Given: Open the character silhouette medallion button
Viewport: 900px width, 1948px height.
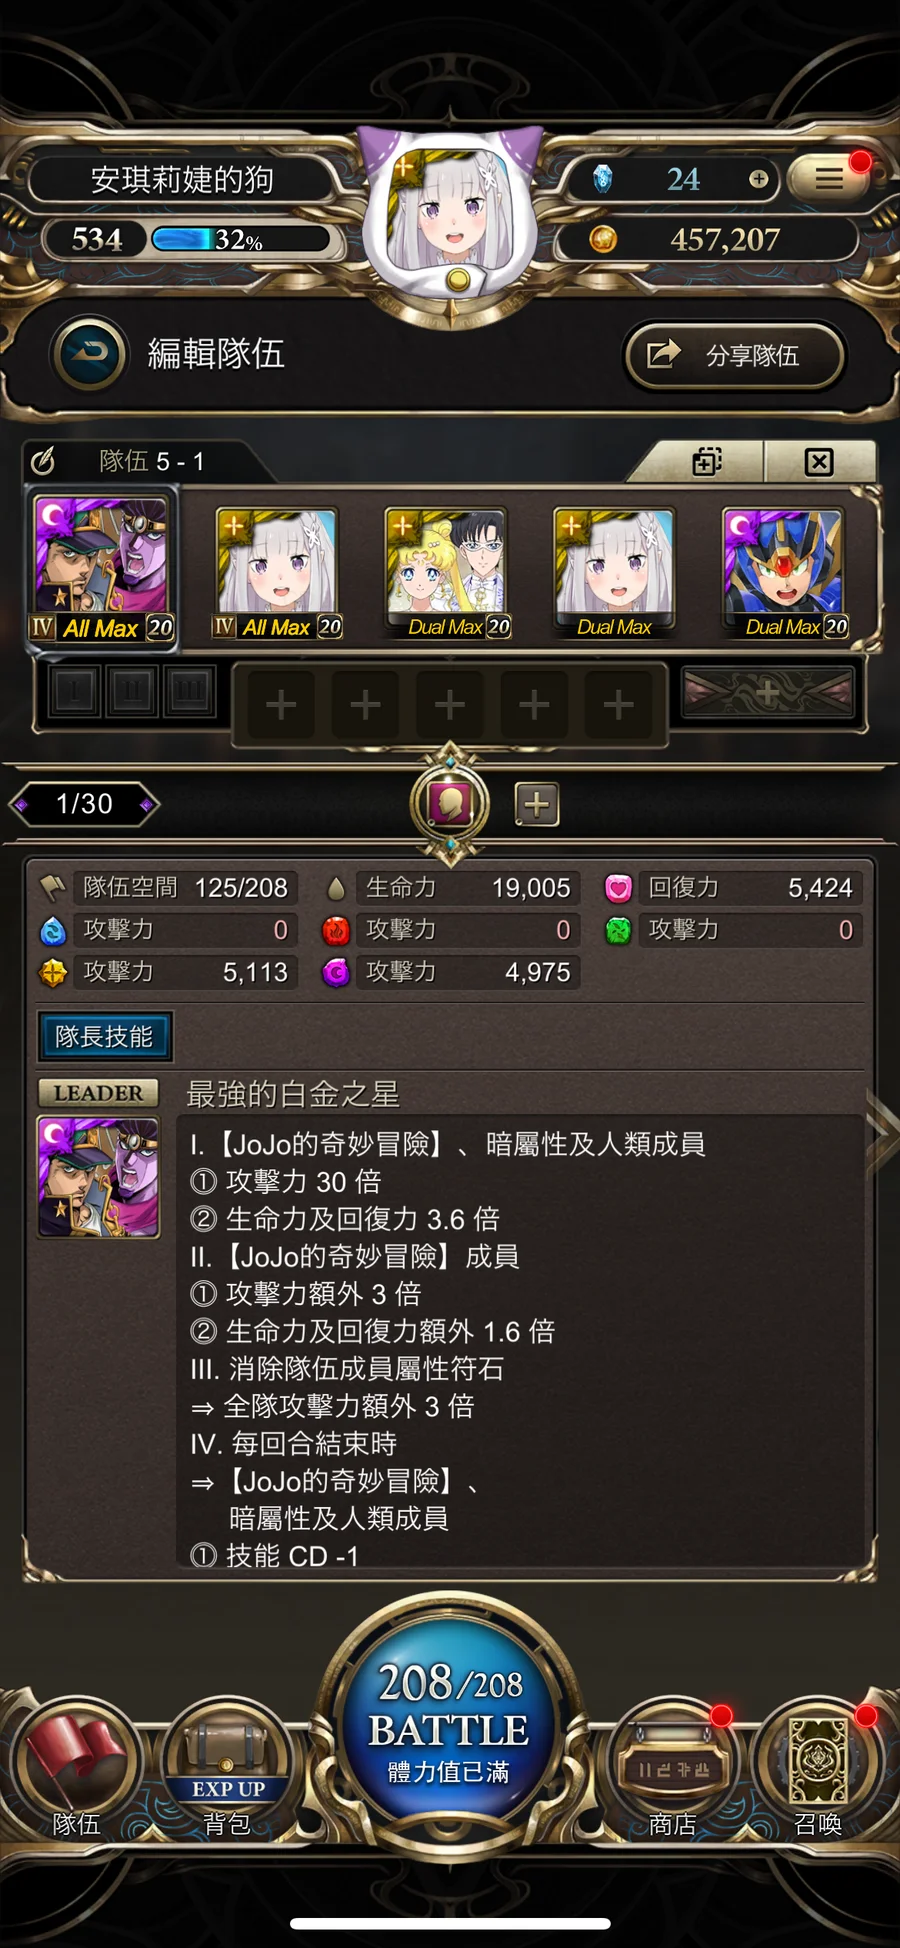Looking at the screenshot, I should point(450,804).
